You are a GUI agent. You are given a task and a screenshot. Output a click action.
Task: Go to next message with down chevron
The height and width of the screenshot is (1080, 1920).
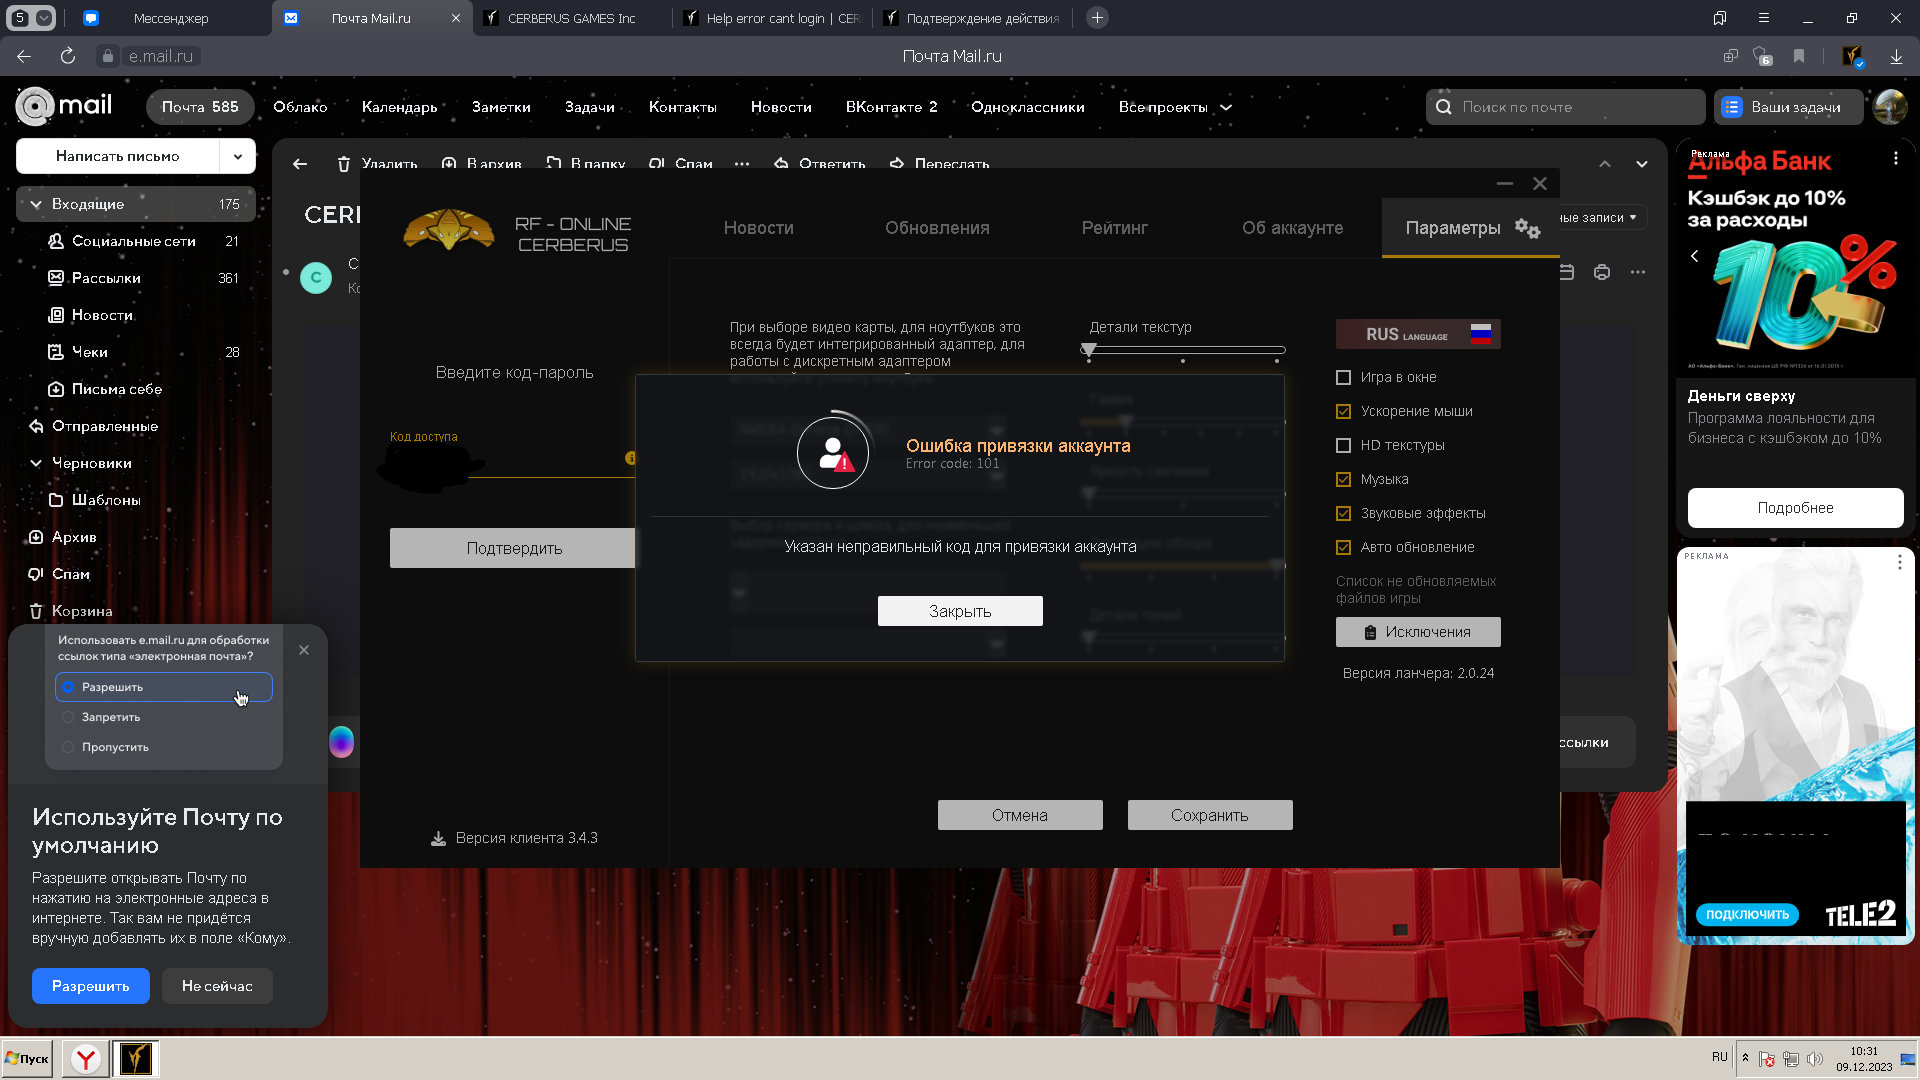pos(1642,164)
